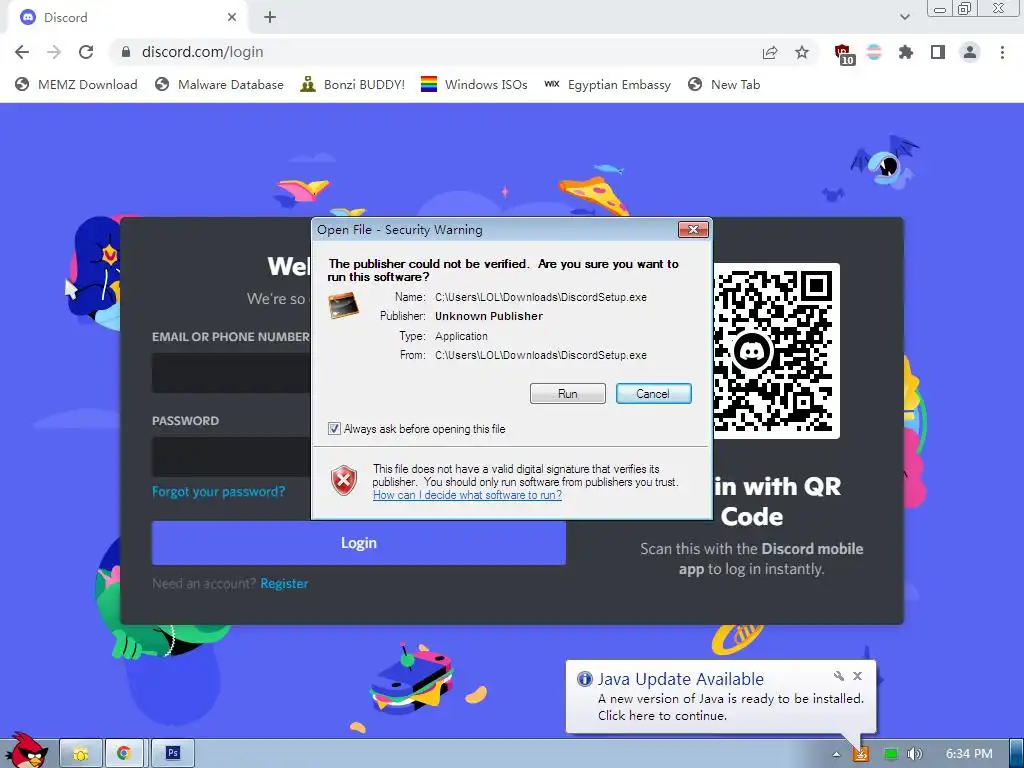Screen dimensions: 1024x768
Task: Click the Java Update Available notification
Action: click(x=721, y=697)
